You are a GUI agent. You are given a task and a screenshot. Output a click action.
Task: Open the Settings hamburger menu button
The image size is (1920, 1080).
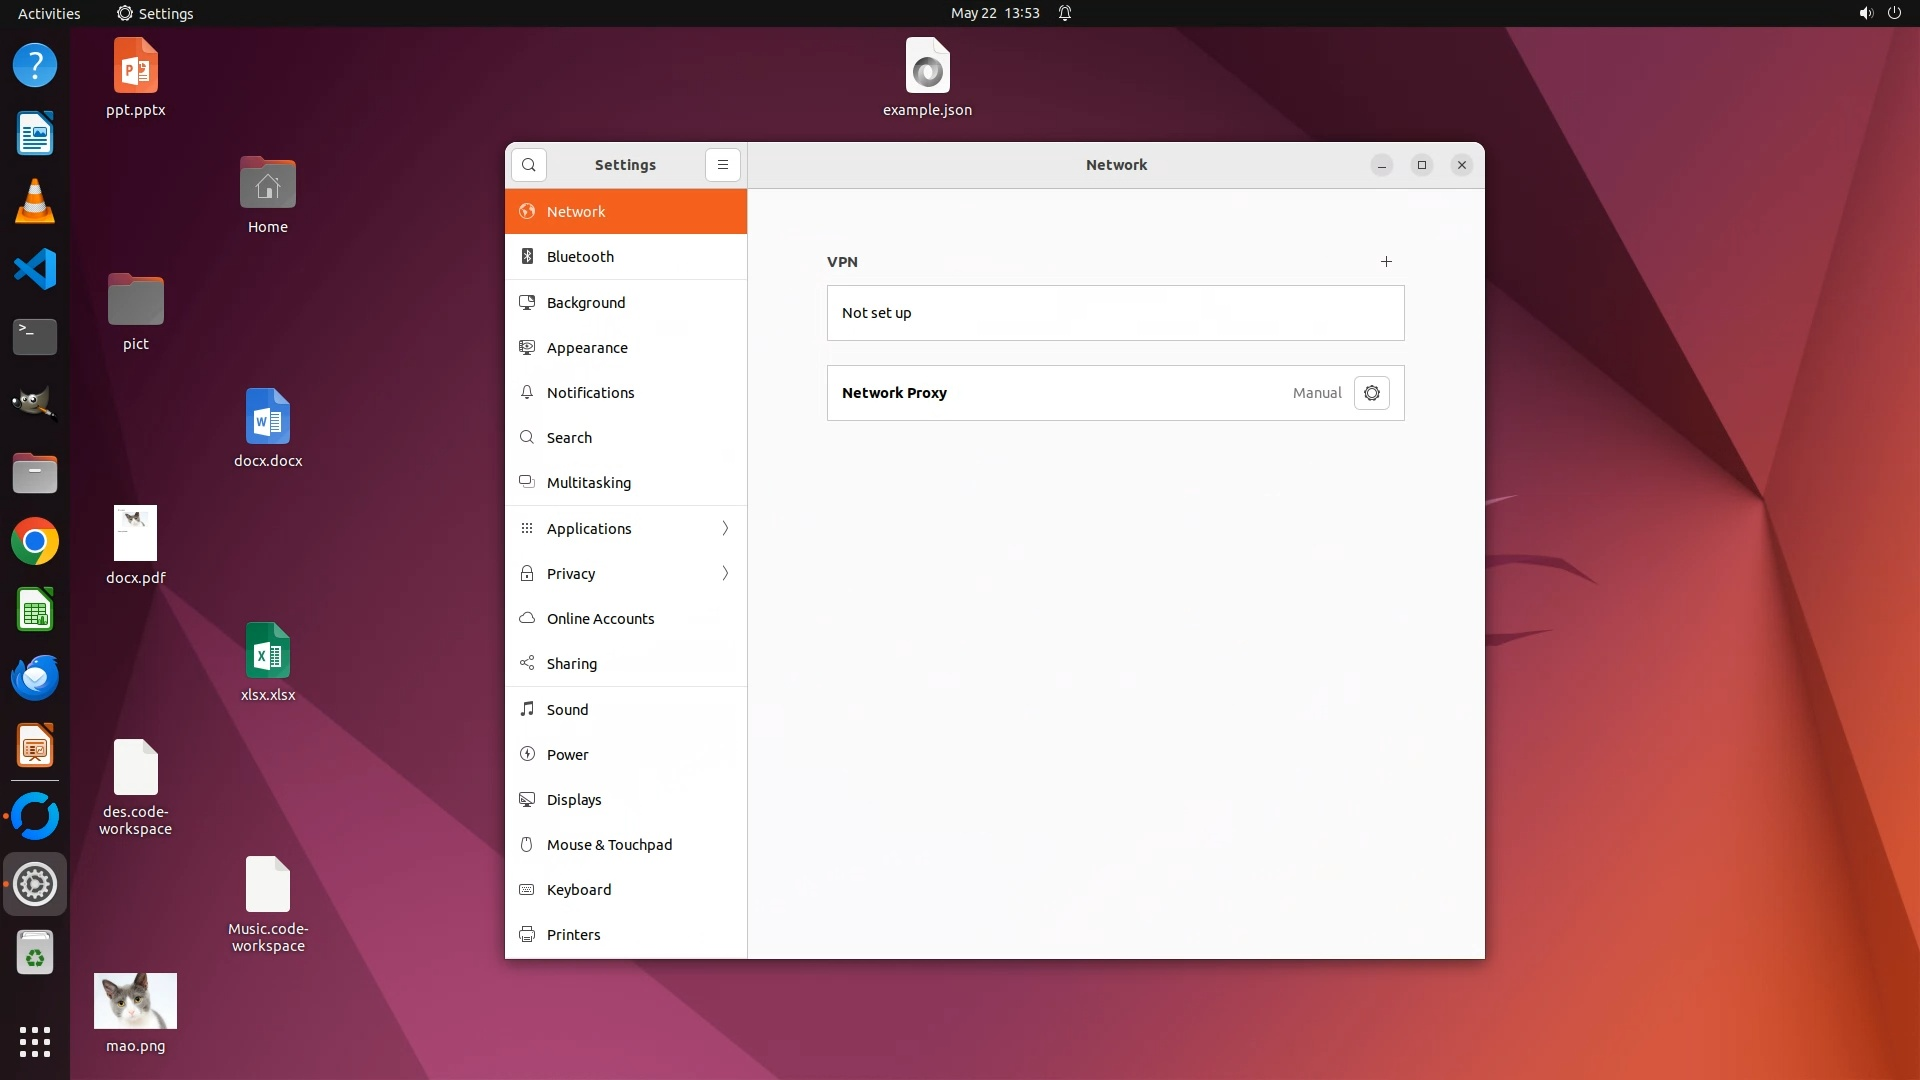(x=722, y=165)
